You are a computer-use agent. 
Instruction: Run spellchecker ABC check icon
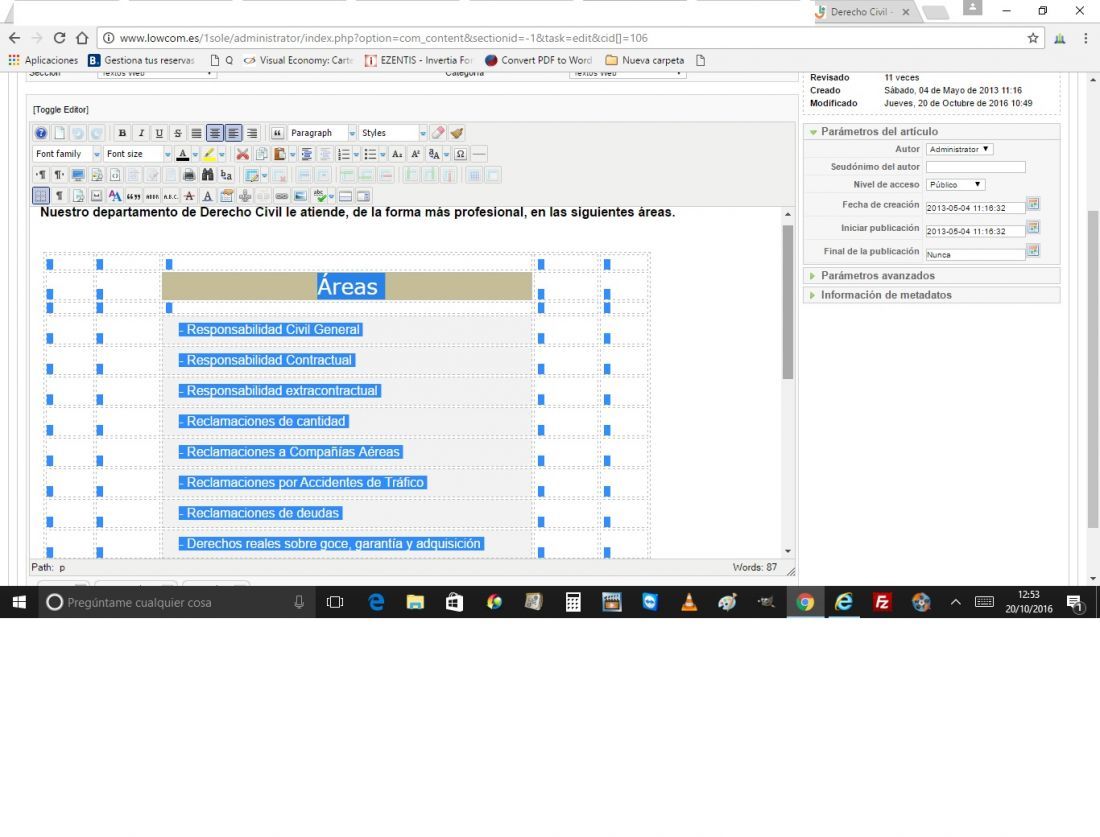[320, 196]
